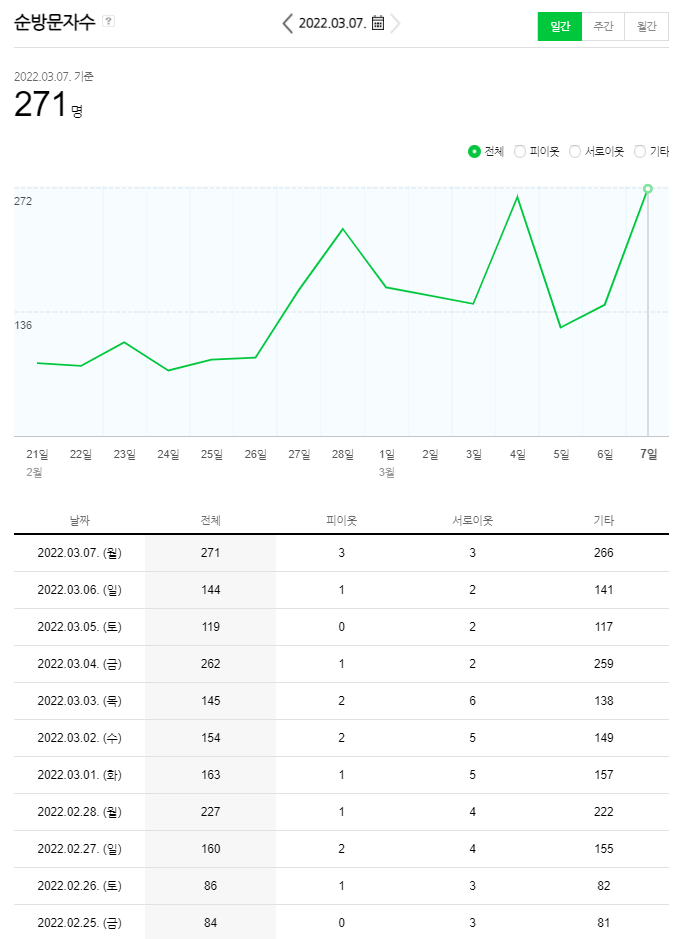Click the 2022.03.07. date text in header
The width and height of the screenshot is (680, 939).
click(332, 23)
